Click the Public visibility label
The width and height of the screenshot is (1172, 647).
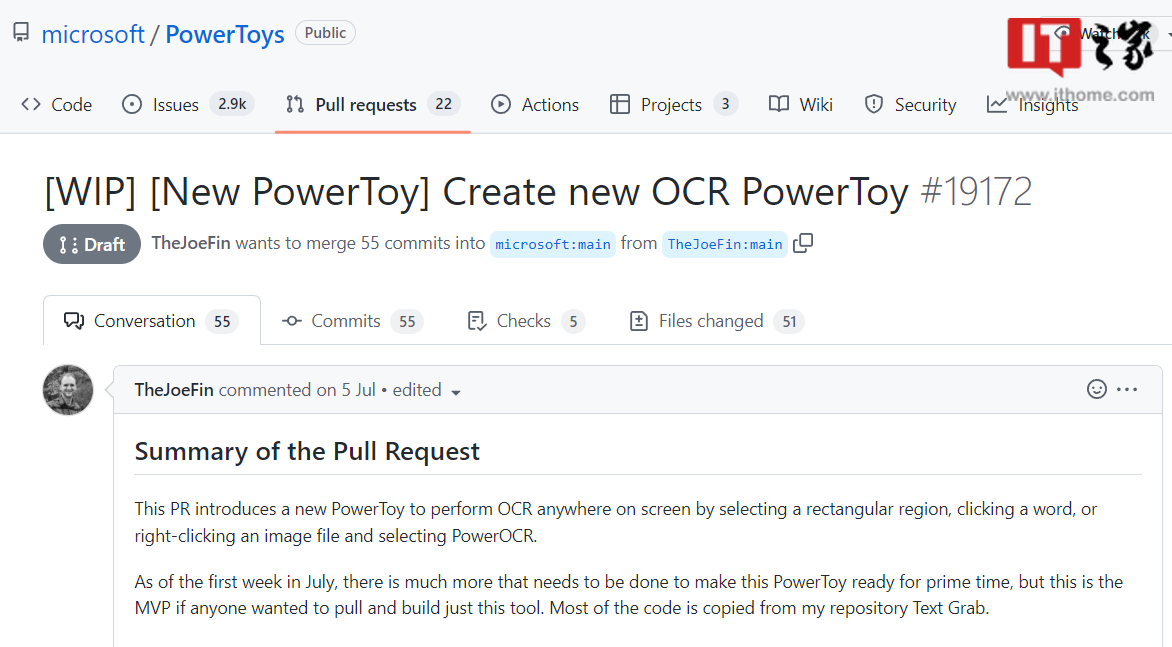[325, 33]
